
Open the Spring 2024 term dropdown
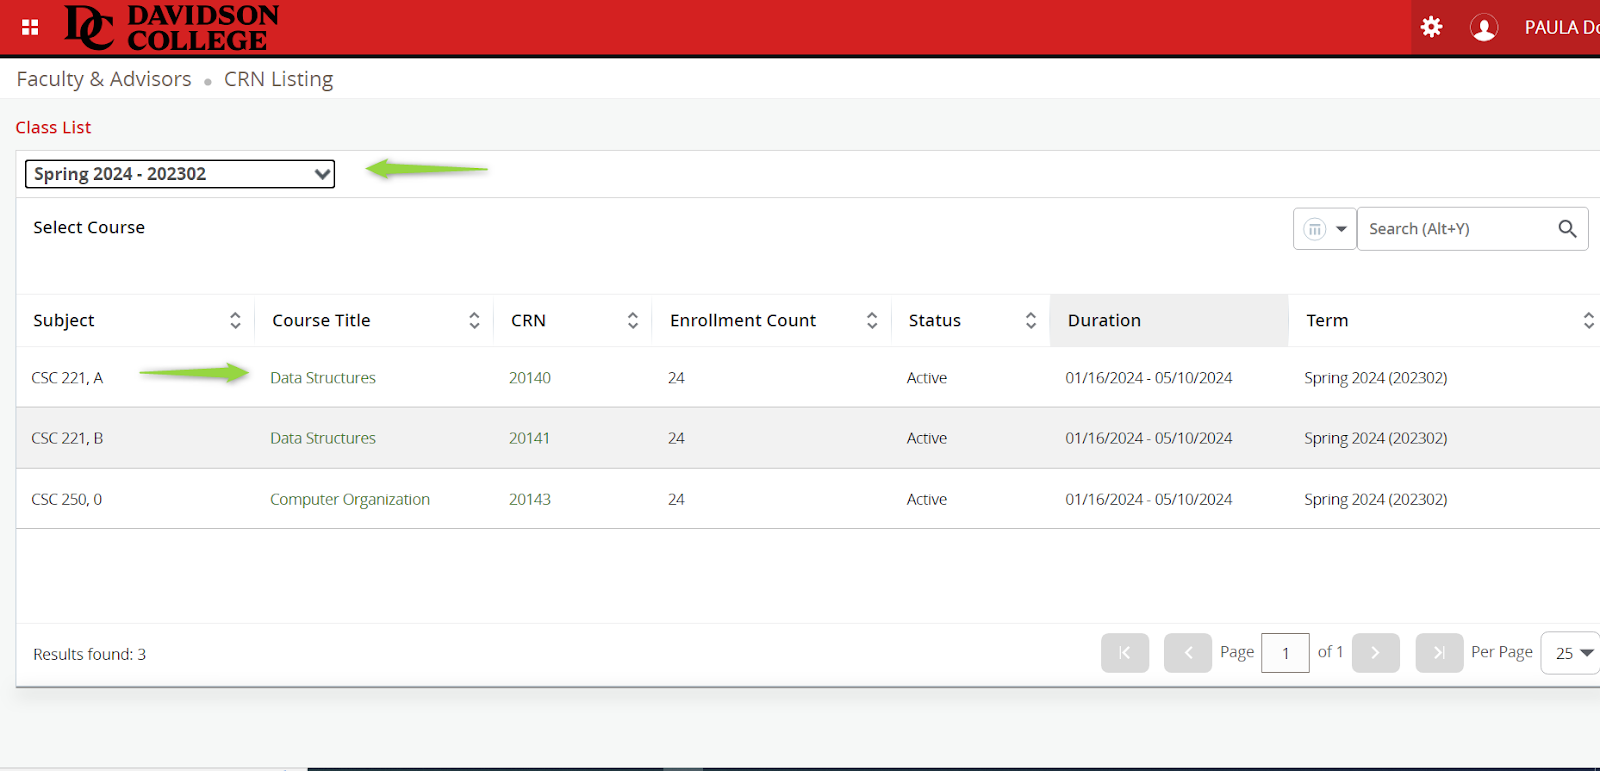(x=180, y=174)
